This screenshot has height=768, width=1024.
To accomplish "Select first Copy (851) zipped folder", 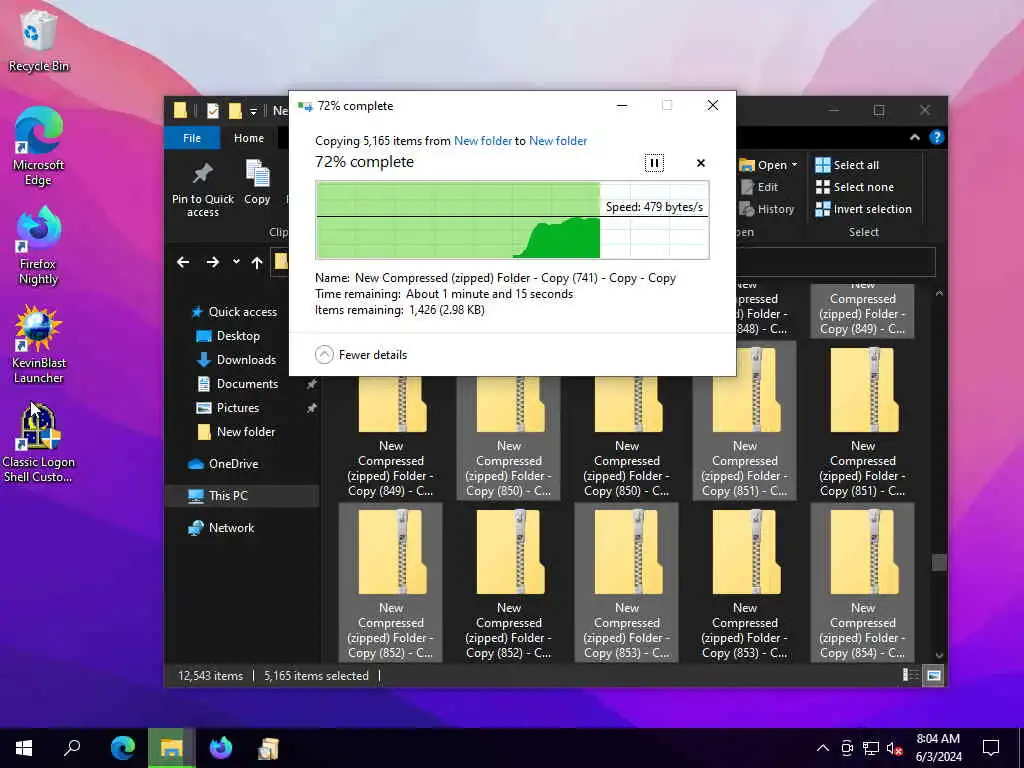I will coord(744,421).
